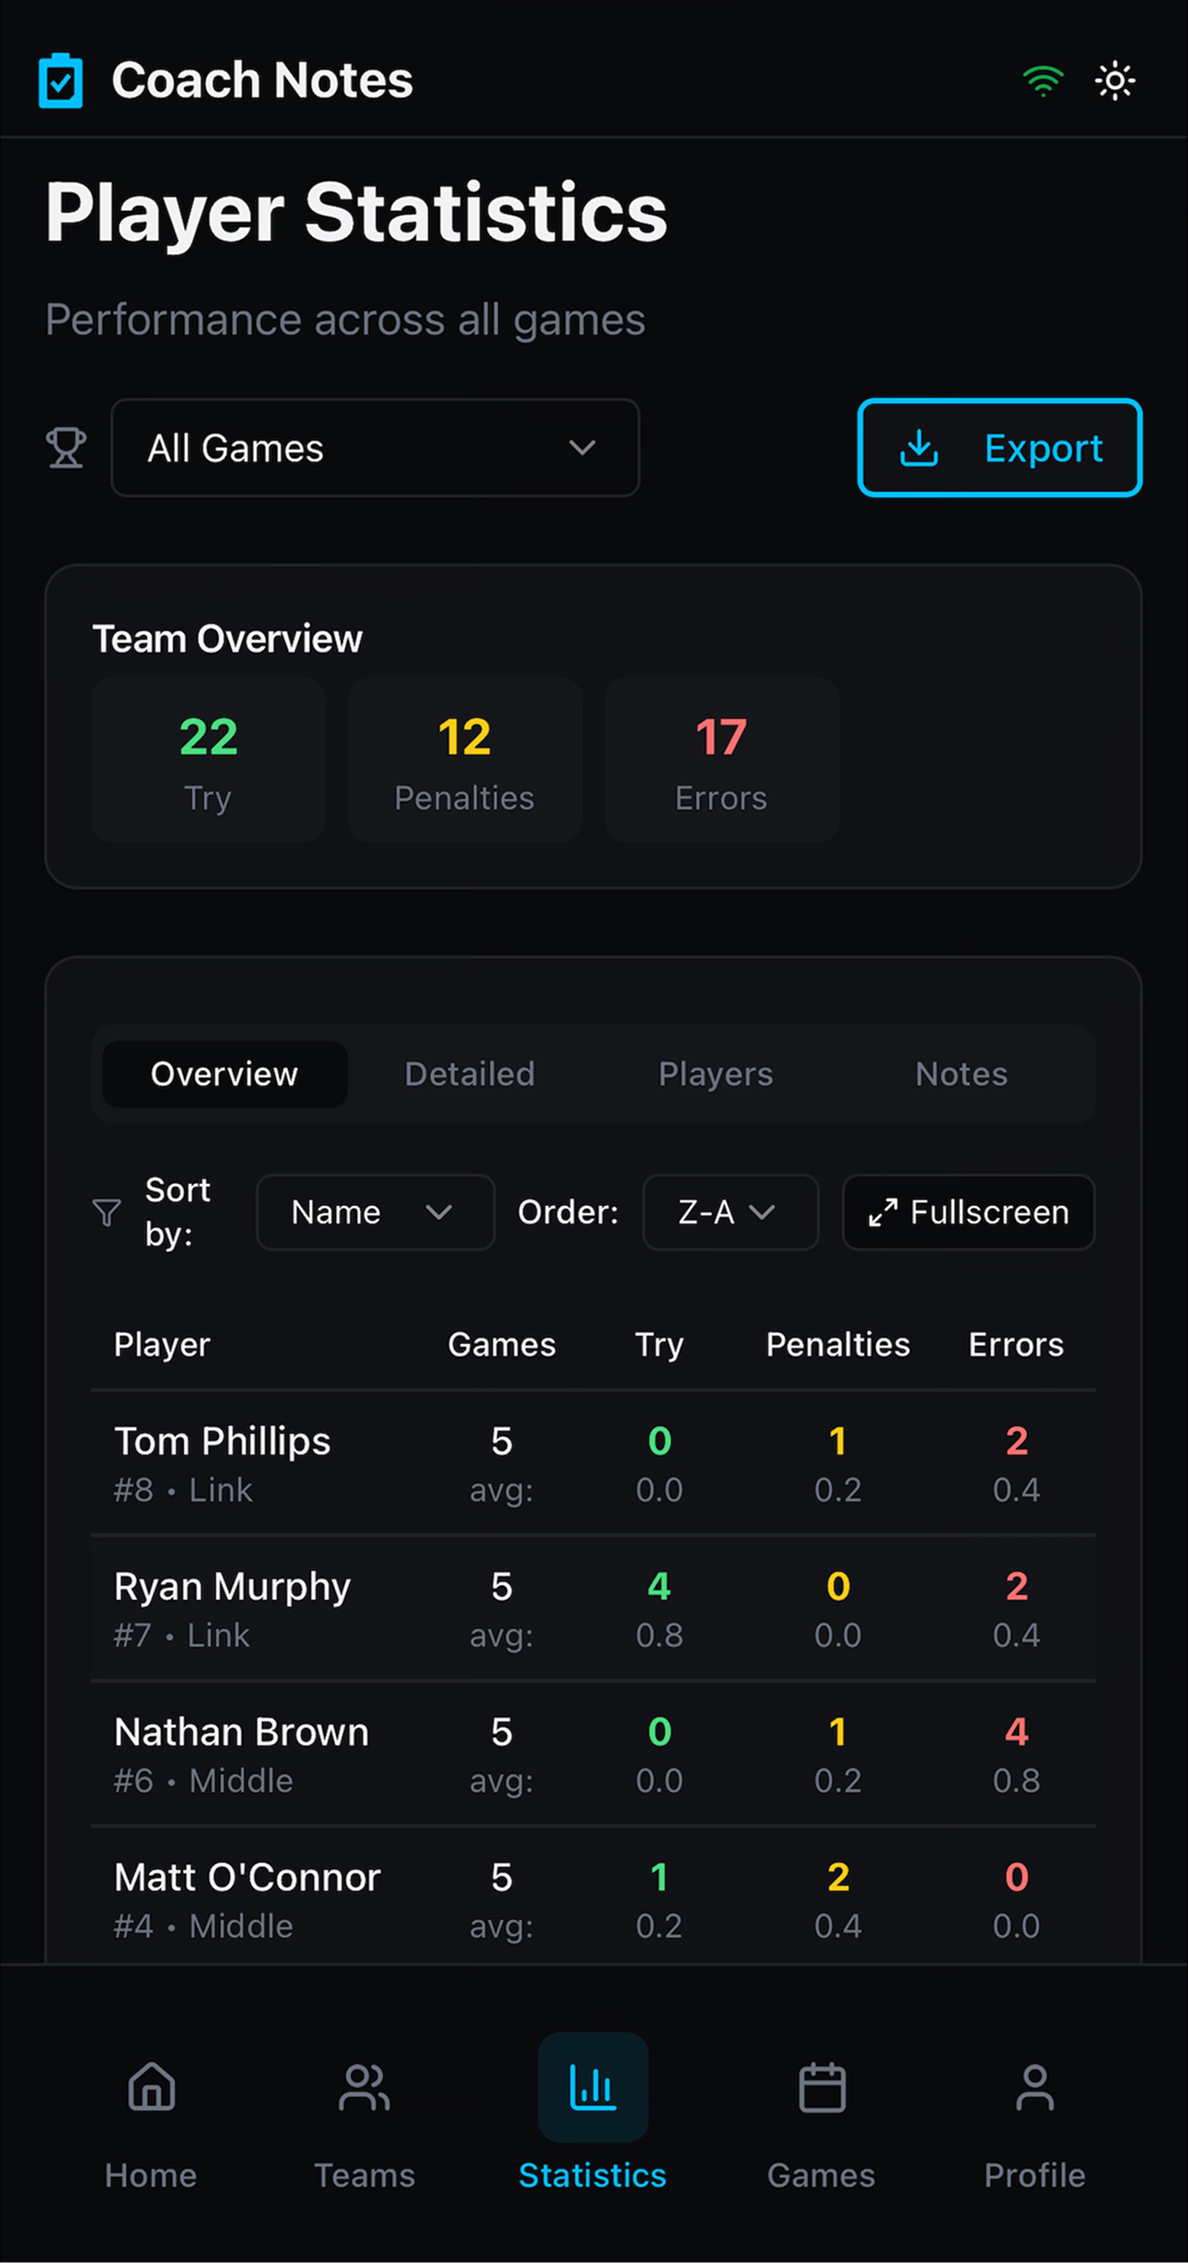Click the Coach Notes clipboard logo
This screenshot has width=1188, height=2263.
pos(60,81)
